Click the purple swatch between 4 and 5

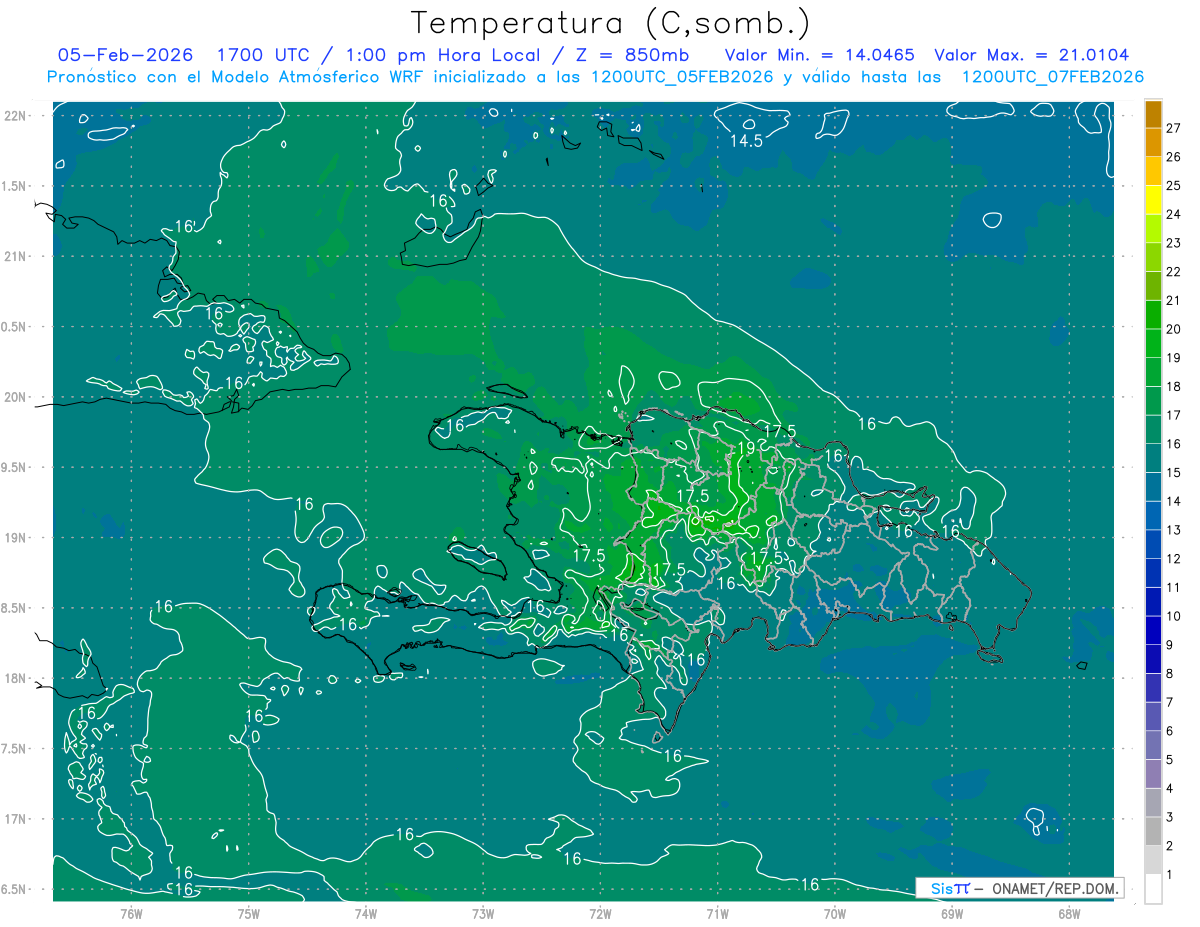[1153, 774]
